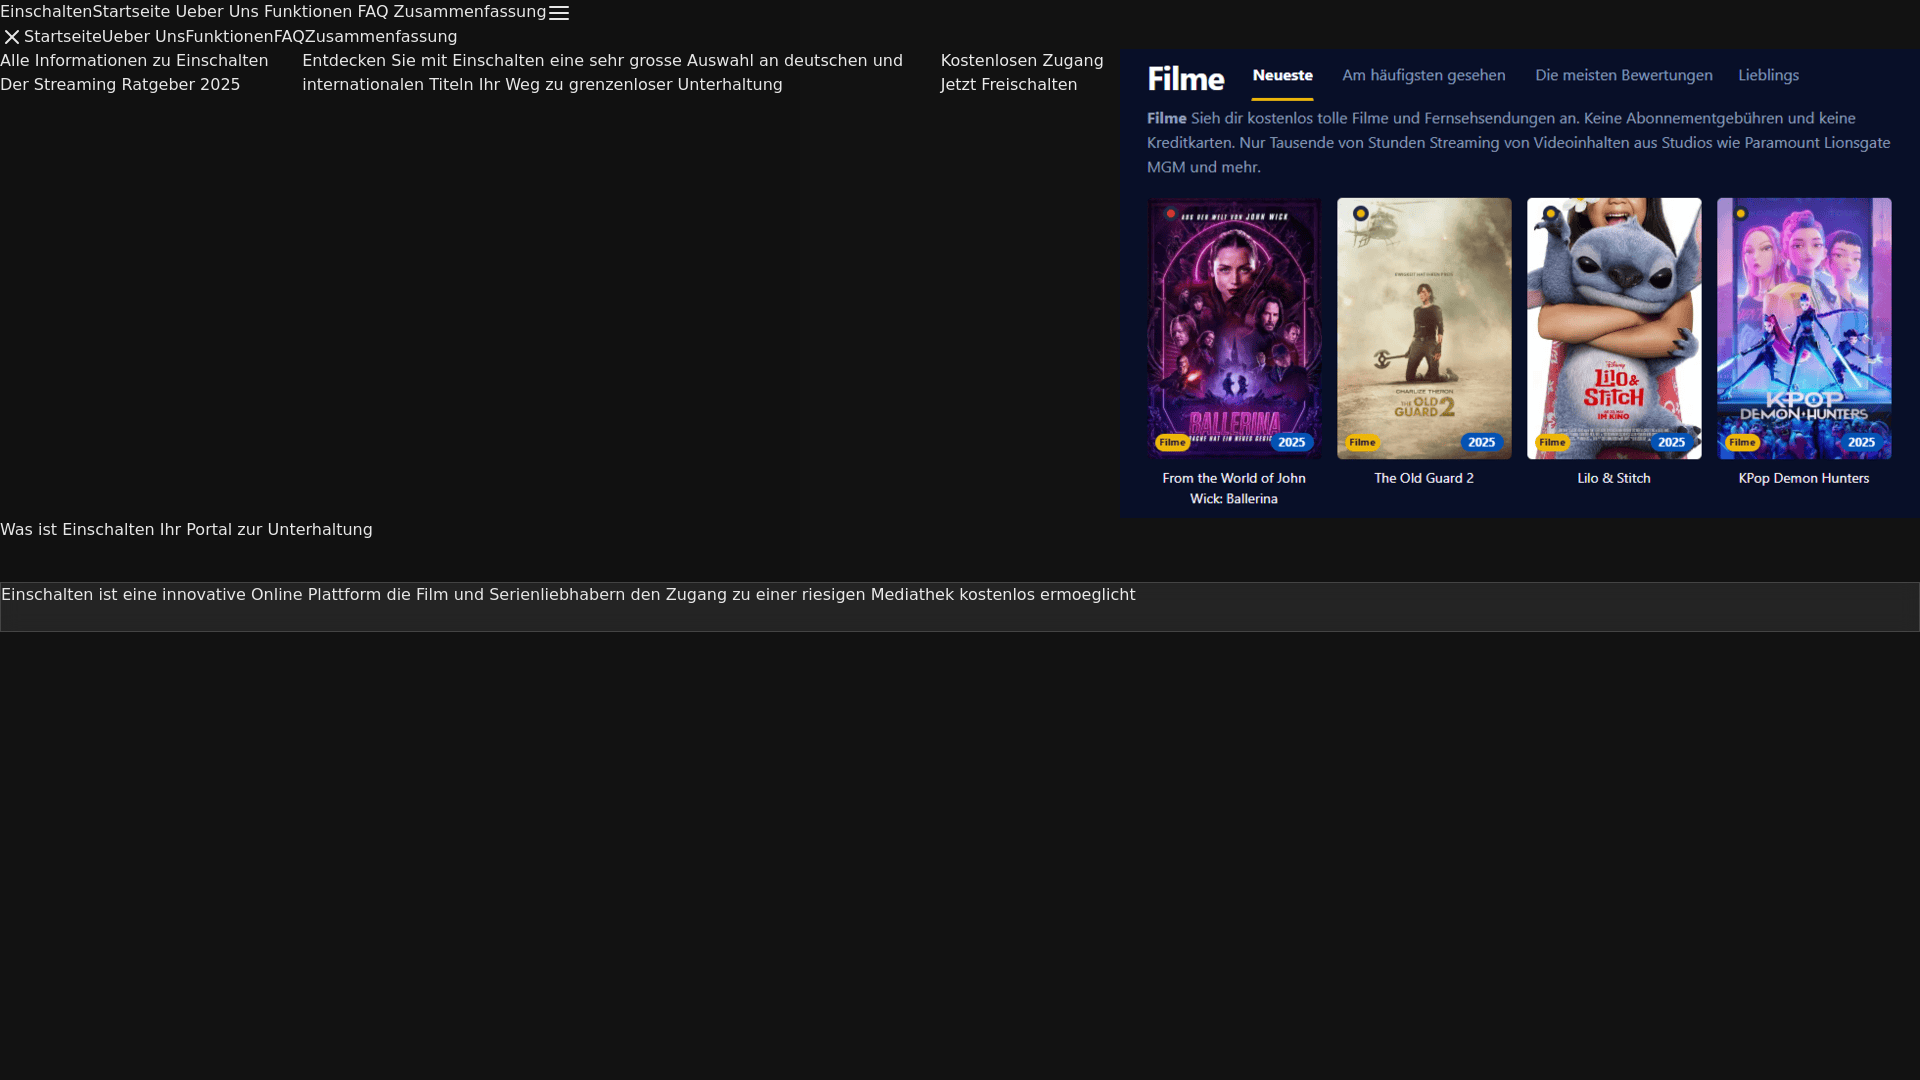Click the Einschalten brand link
The image size is (1920, 1080).
pos(46,12)
